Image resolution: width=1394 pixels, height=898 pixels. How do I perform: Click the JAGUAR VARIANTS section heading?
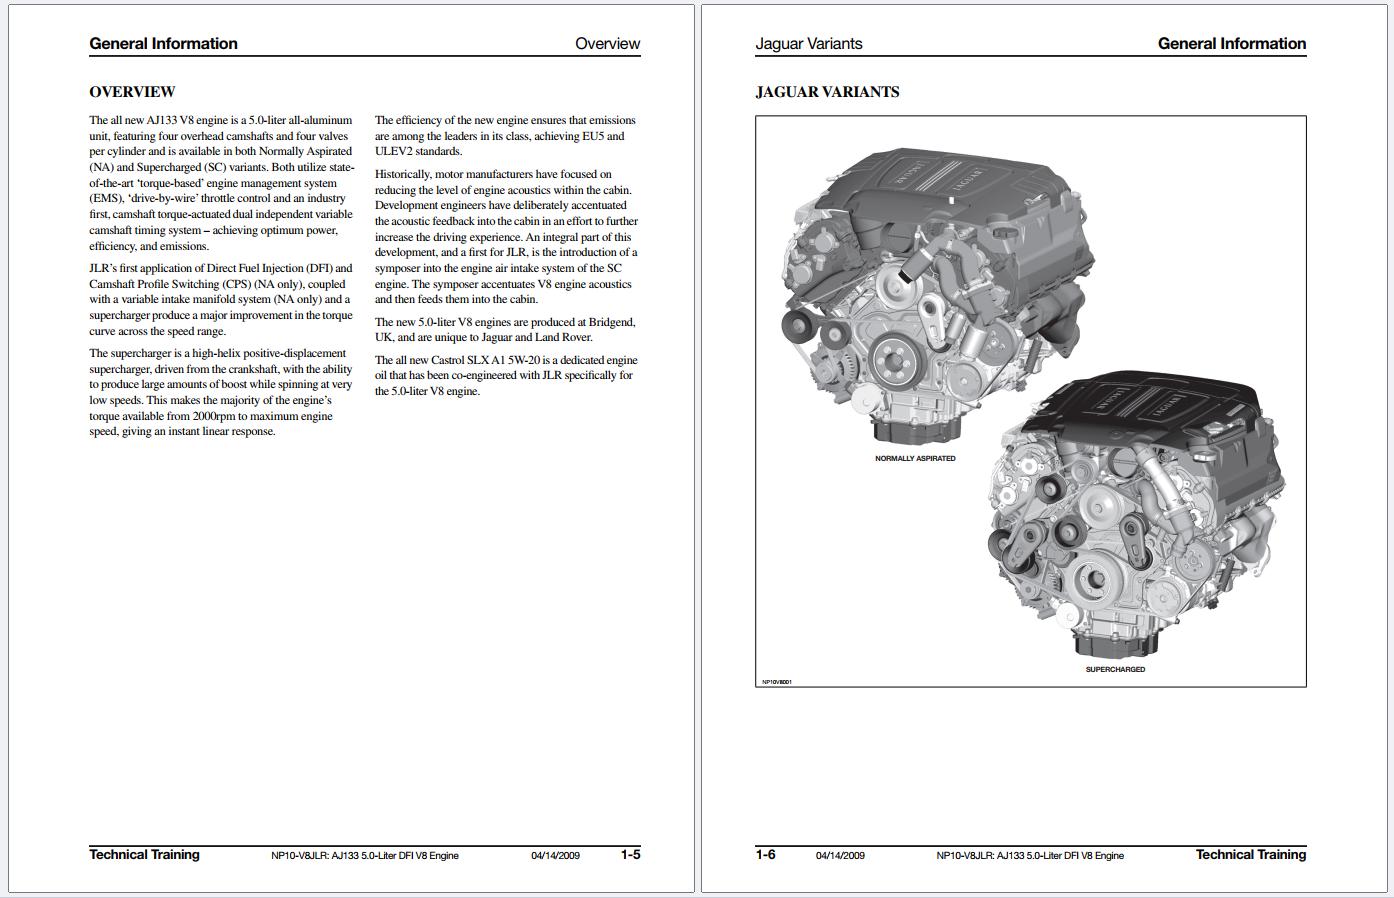pos(828,92)
